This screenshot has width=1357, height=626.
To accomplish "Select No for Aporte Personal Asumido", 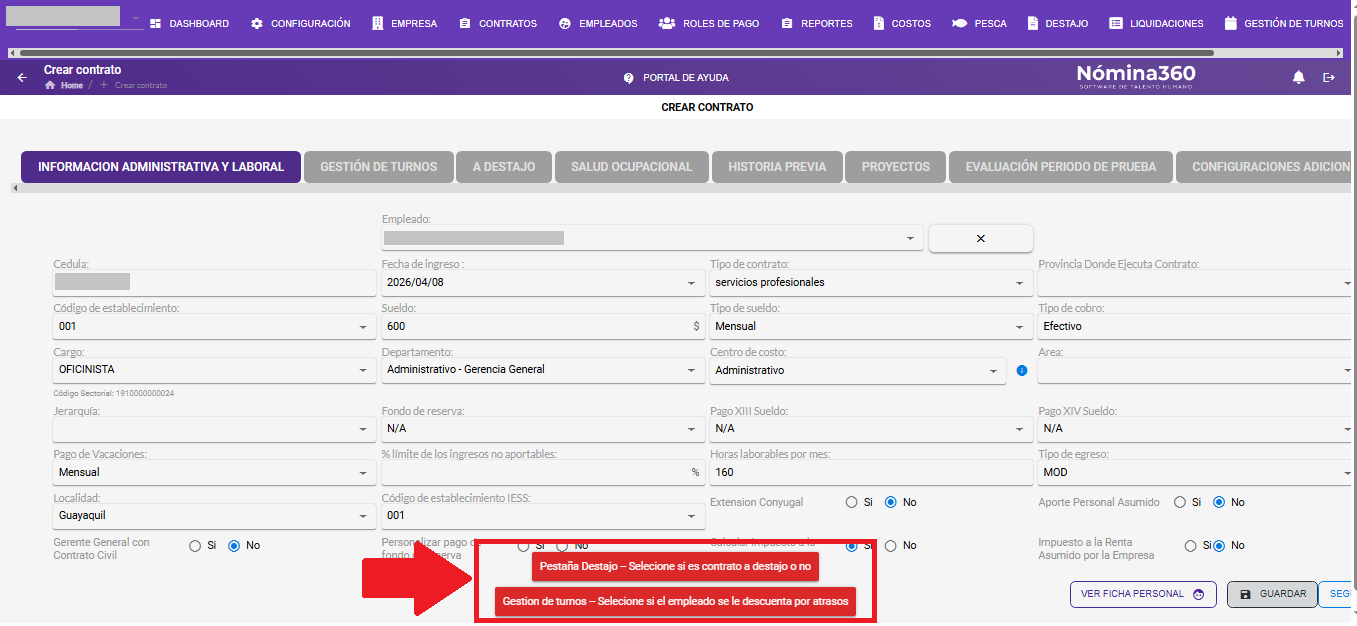I will (x=1219, y=502).
